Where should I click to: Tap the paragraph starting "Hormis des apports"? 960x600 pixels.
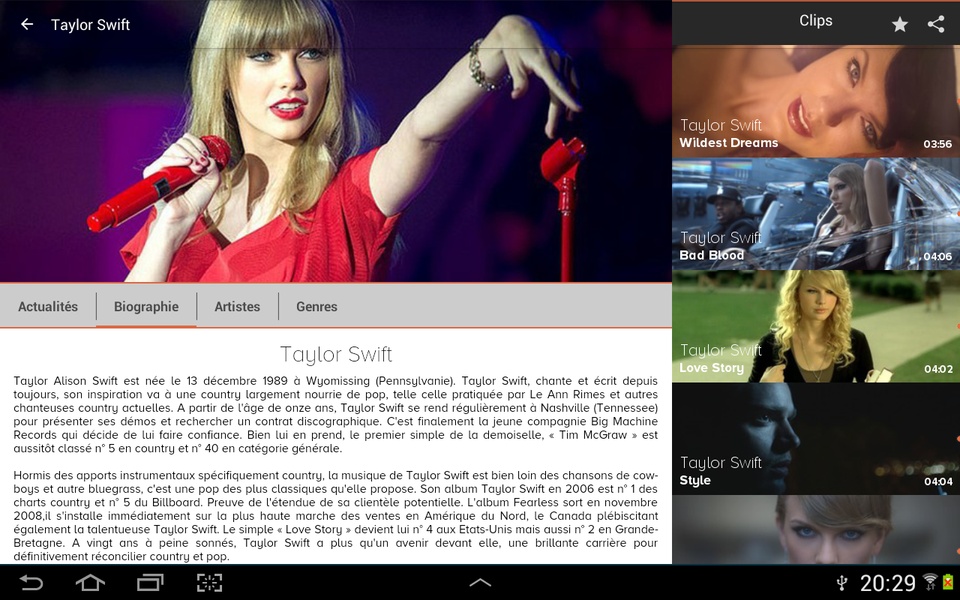(336, 516)
